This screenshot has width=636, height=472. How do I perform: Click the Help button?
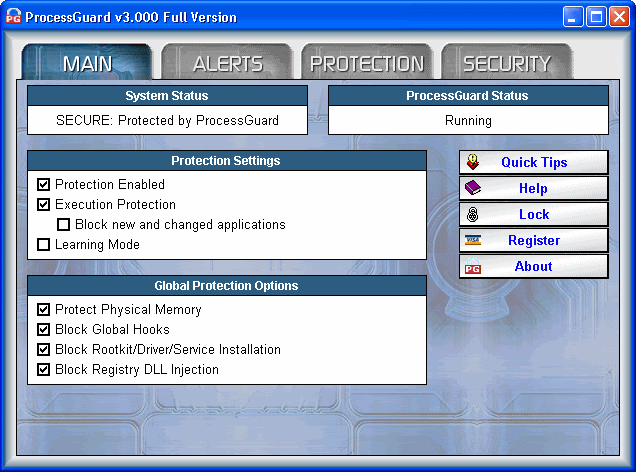click(534, 188)
